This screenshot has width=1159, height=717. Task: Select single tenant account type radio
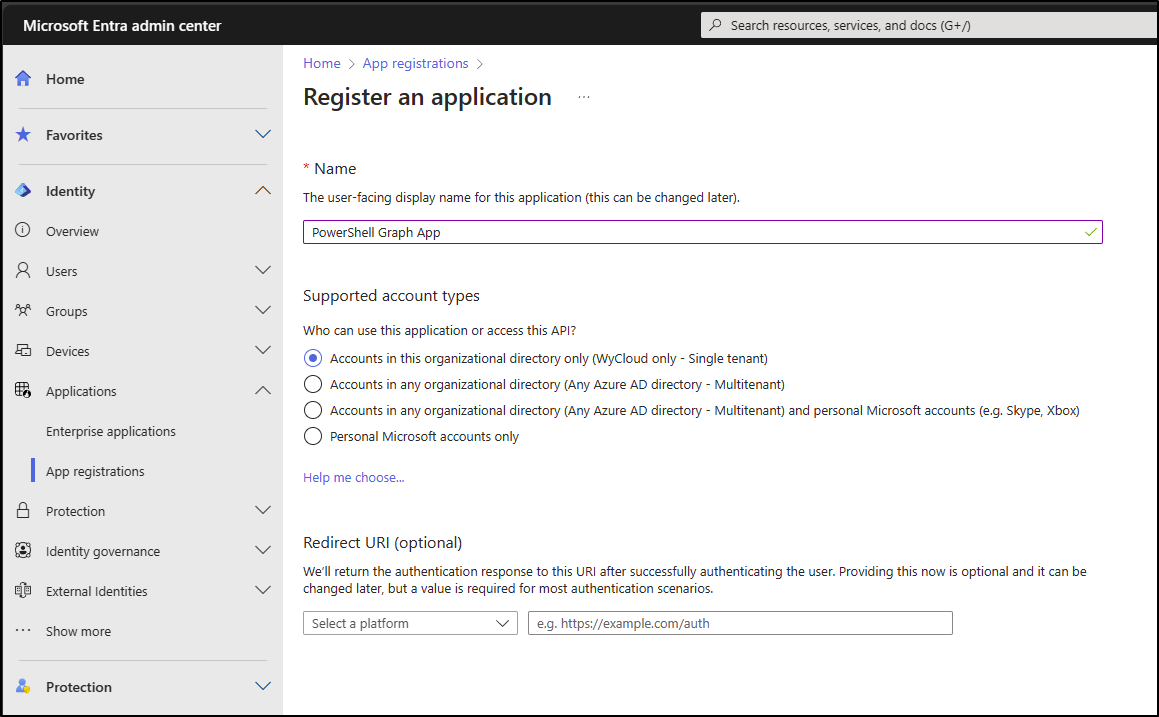(x=313, y=358)
